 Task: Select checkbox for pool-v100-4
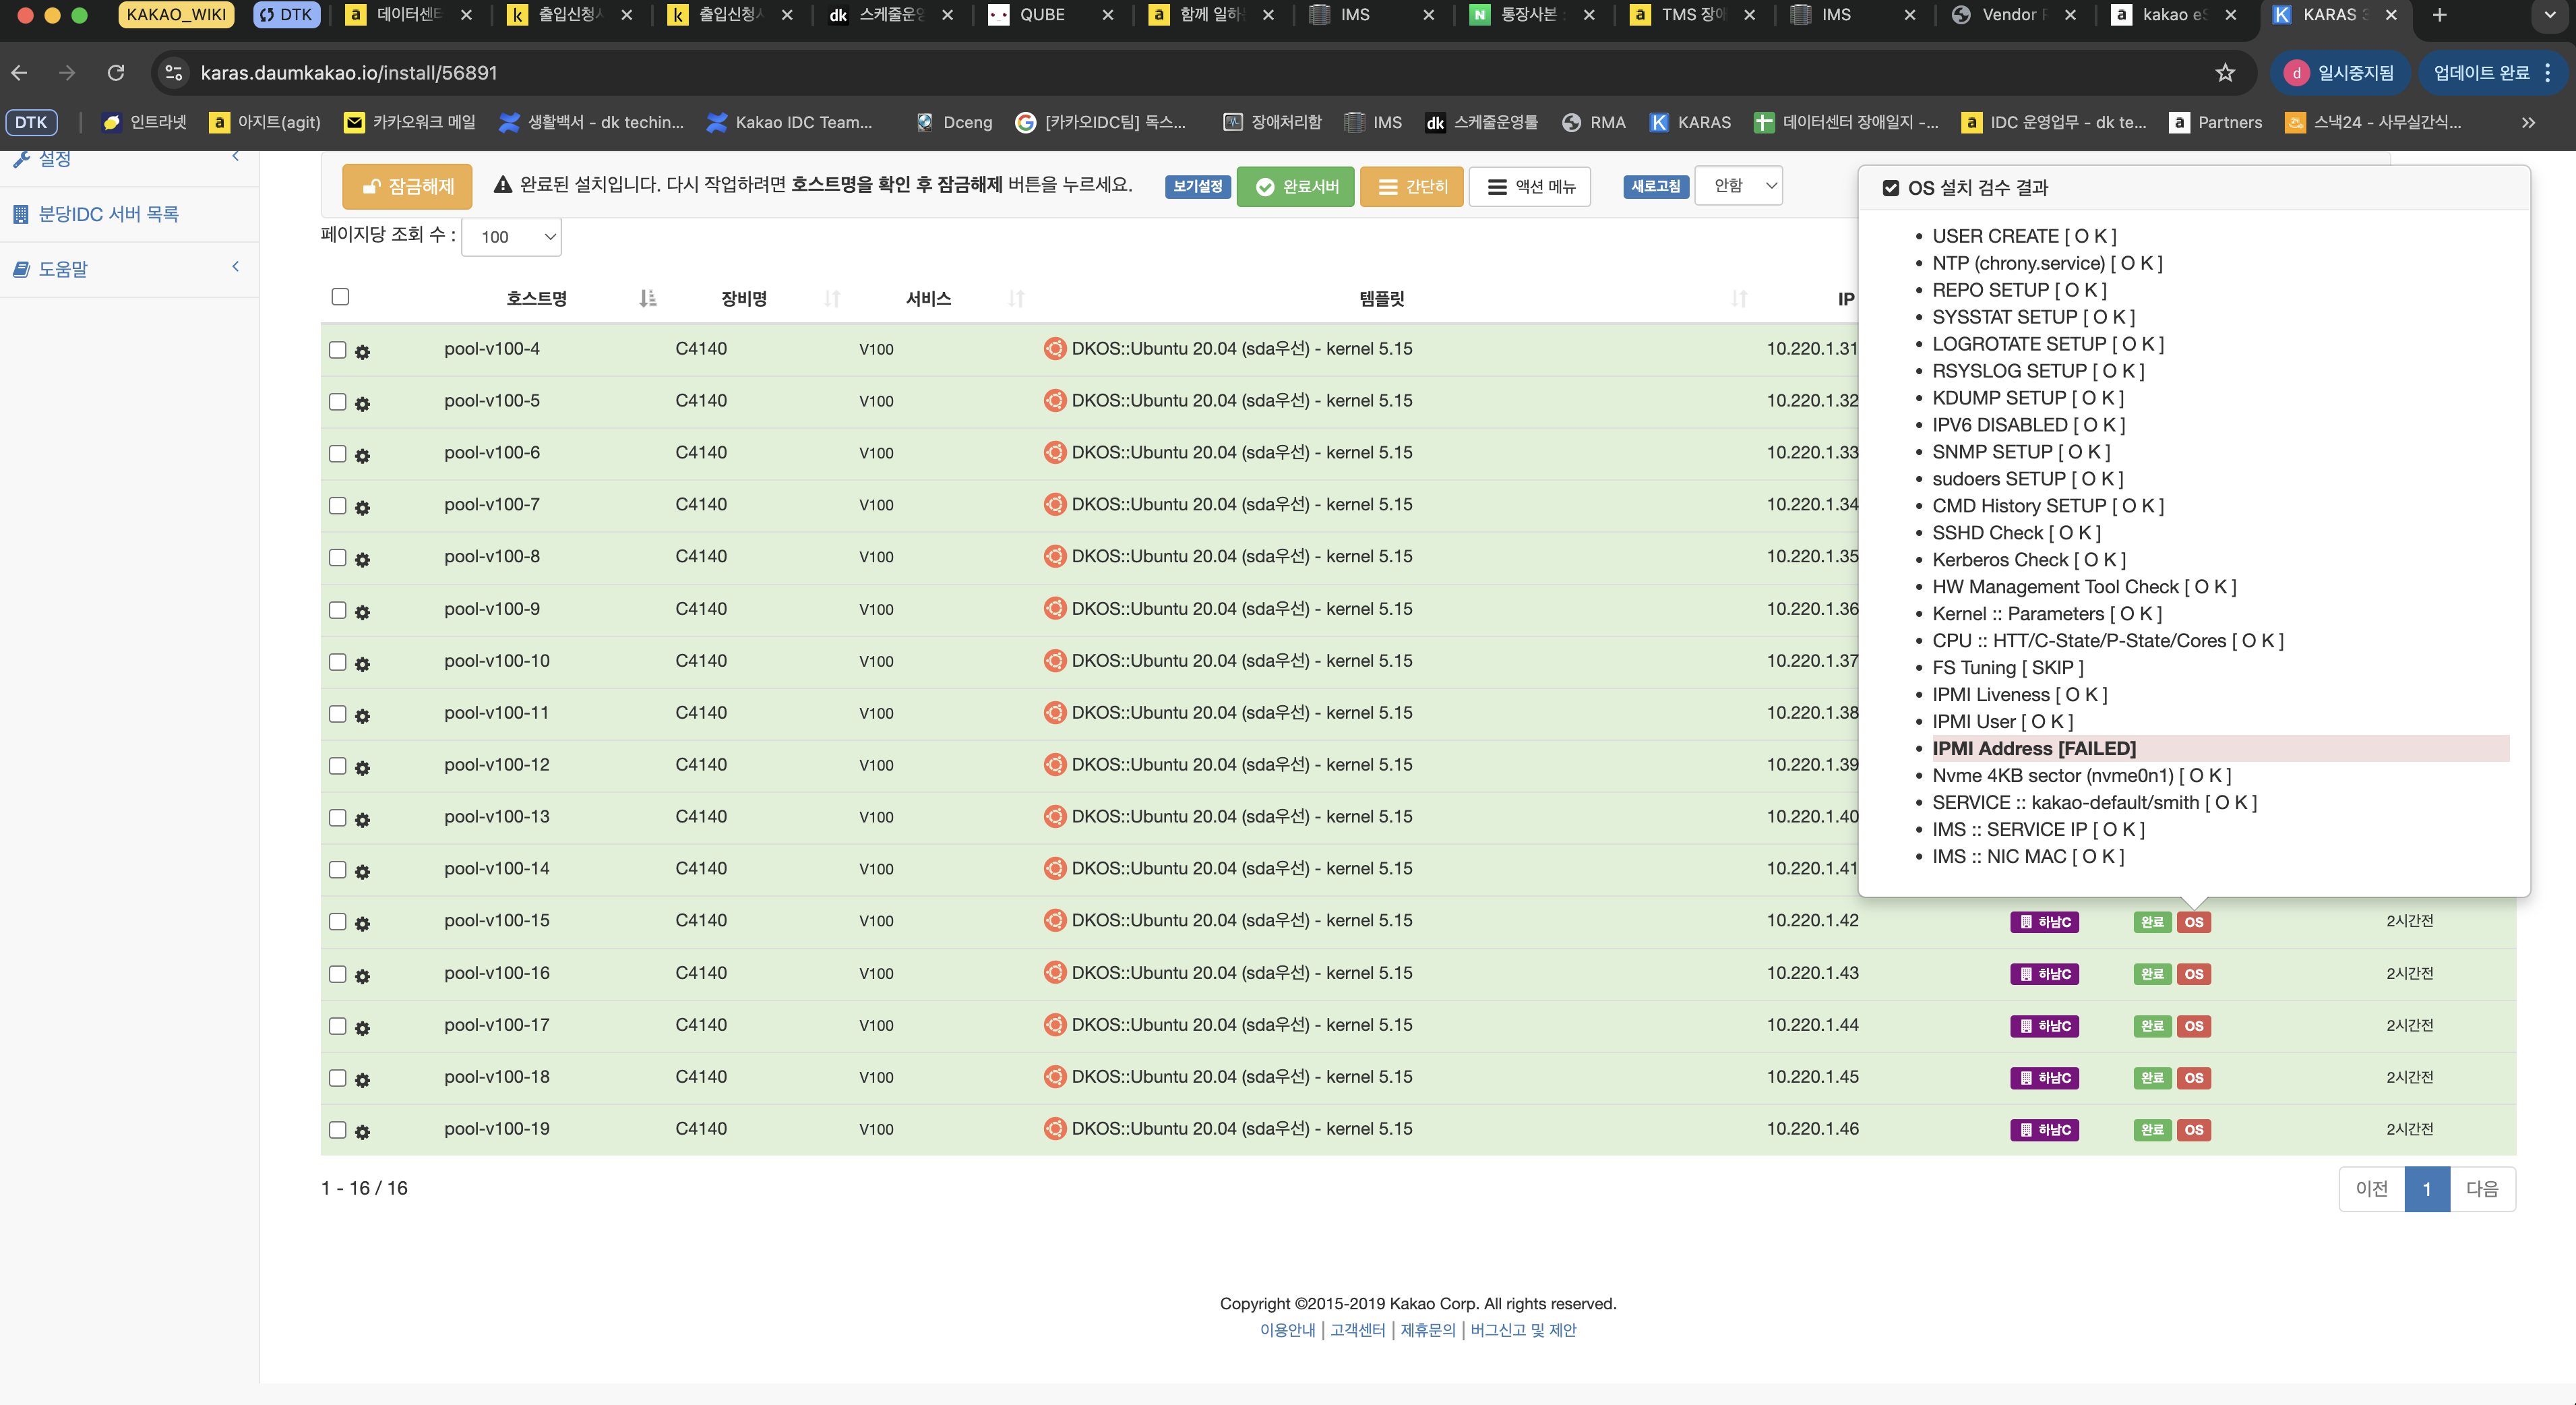click(x=337, y=349)
